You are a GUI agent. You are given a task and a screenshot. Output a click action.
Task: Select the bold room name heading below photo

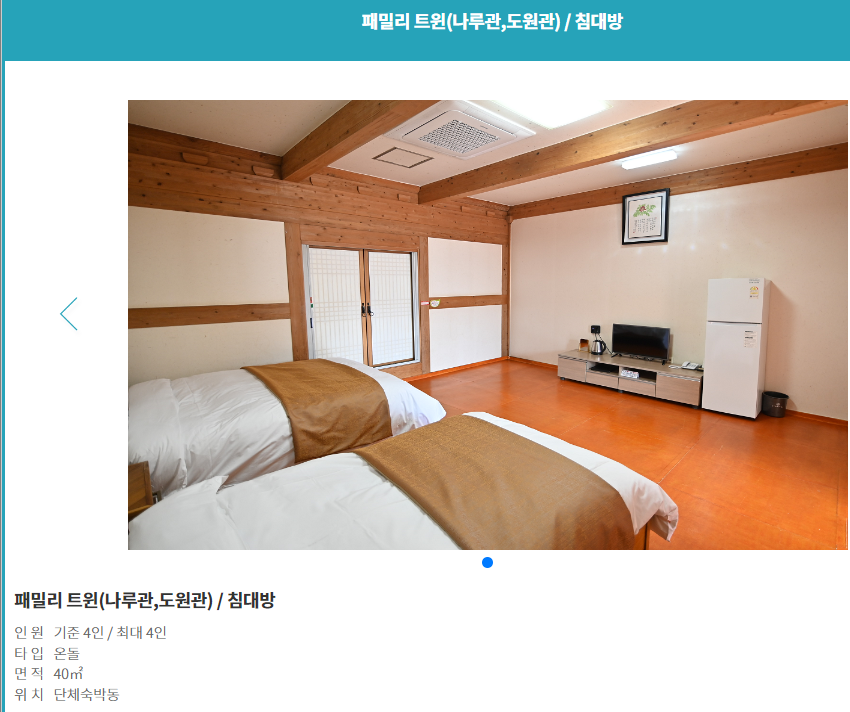click(x=145, y=600)
